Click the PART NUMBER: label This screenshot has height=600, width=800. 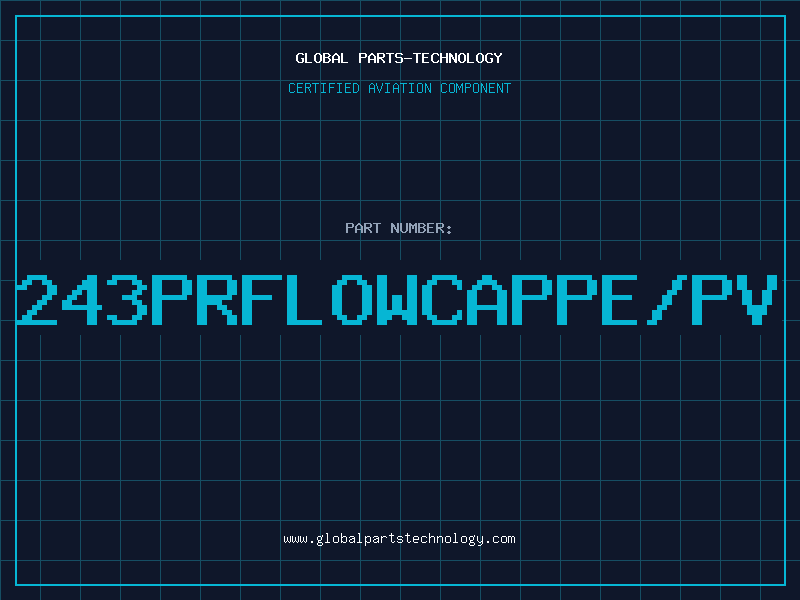coord(399,228)
